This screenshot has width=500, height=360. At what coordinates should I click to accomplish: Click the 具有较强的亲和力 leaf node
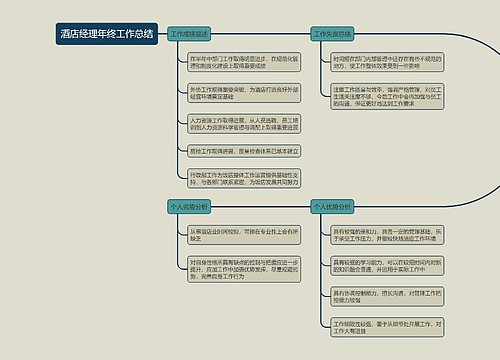tap(387, 235)
